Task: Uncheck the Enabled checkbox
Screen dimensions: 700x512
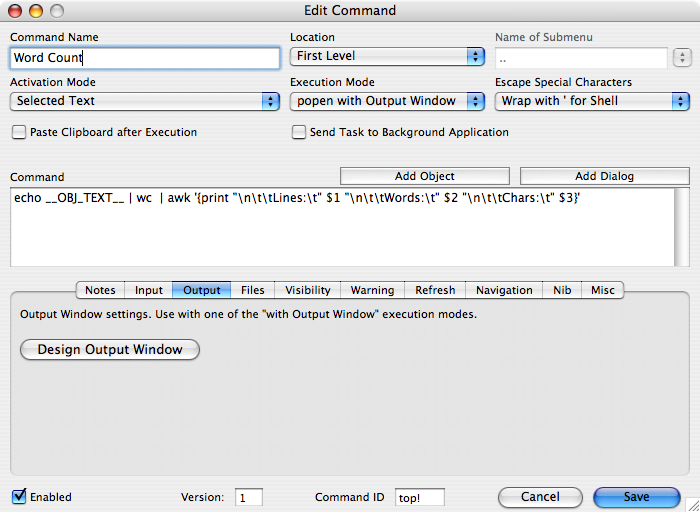Action: (19, 497)
